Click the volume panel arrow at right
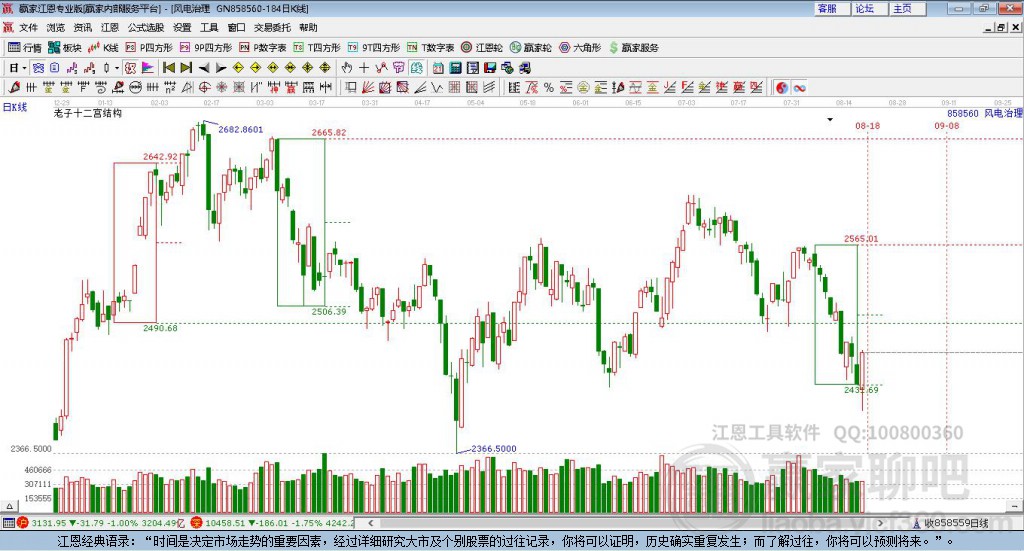This screenshot has height=551, width=1024. 1015,507
